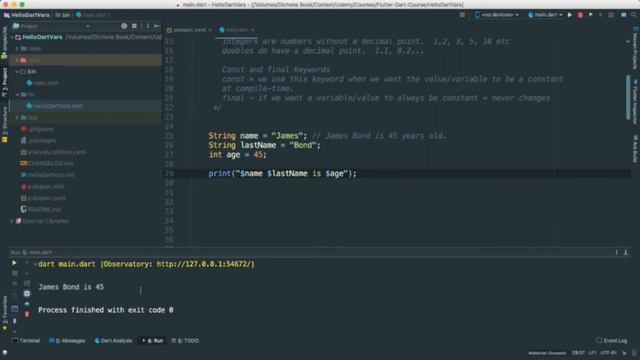Expand the .idea folder

click(18, 49)
